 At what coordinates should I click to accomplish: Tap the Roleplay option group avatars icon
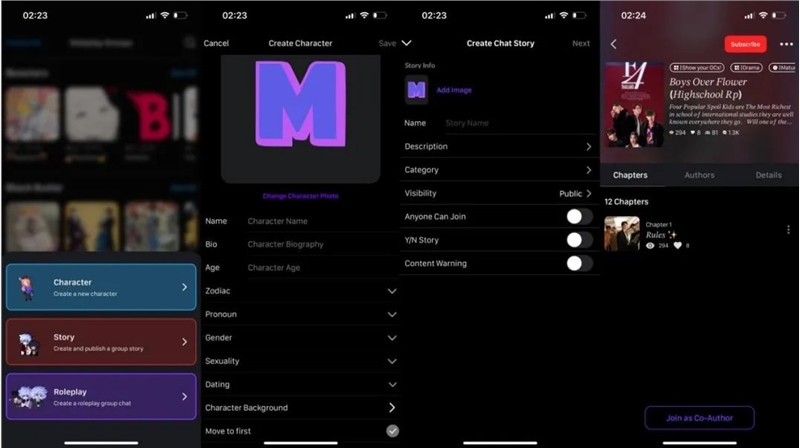tap(27, 396)
